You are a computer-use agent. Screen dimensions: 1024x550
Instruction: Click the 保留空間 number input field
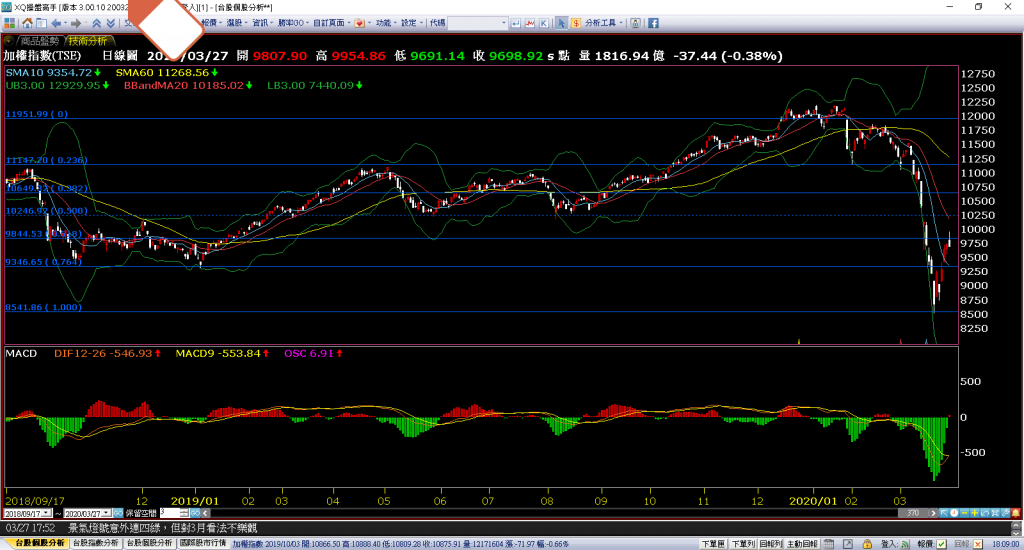pos(167,511)
